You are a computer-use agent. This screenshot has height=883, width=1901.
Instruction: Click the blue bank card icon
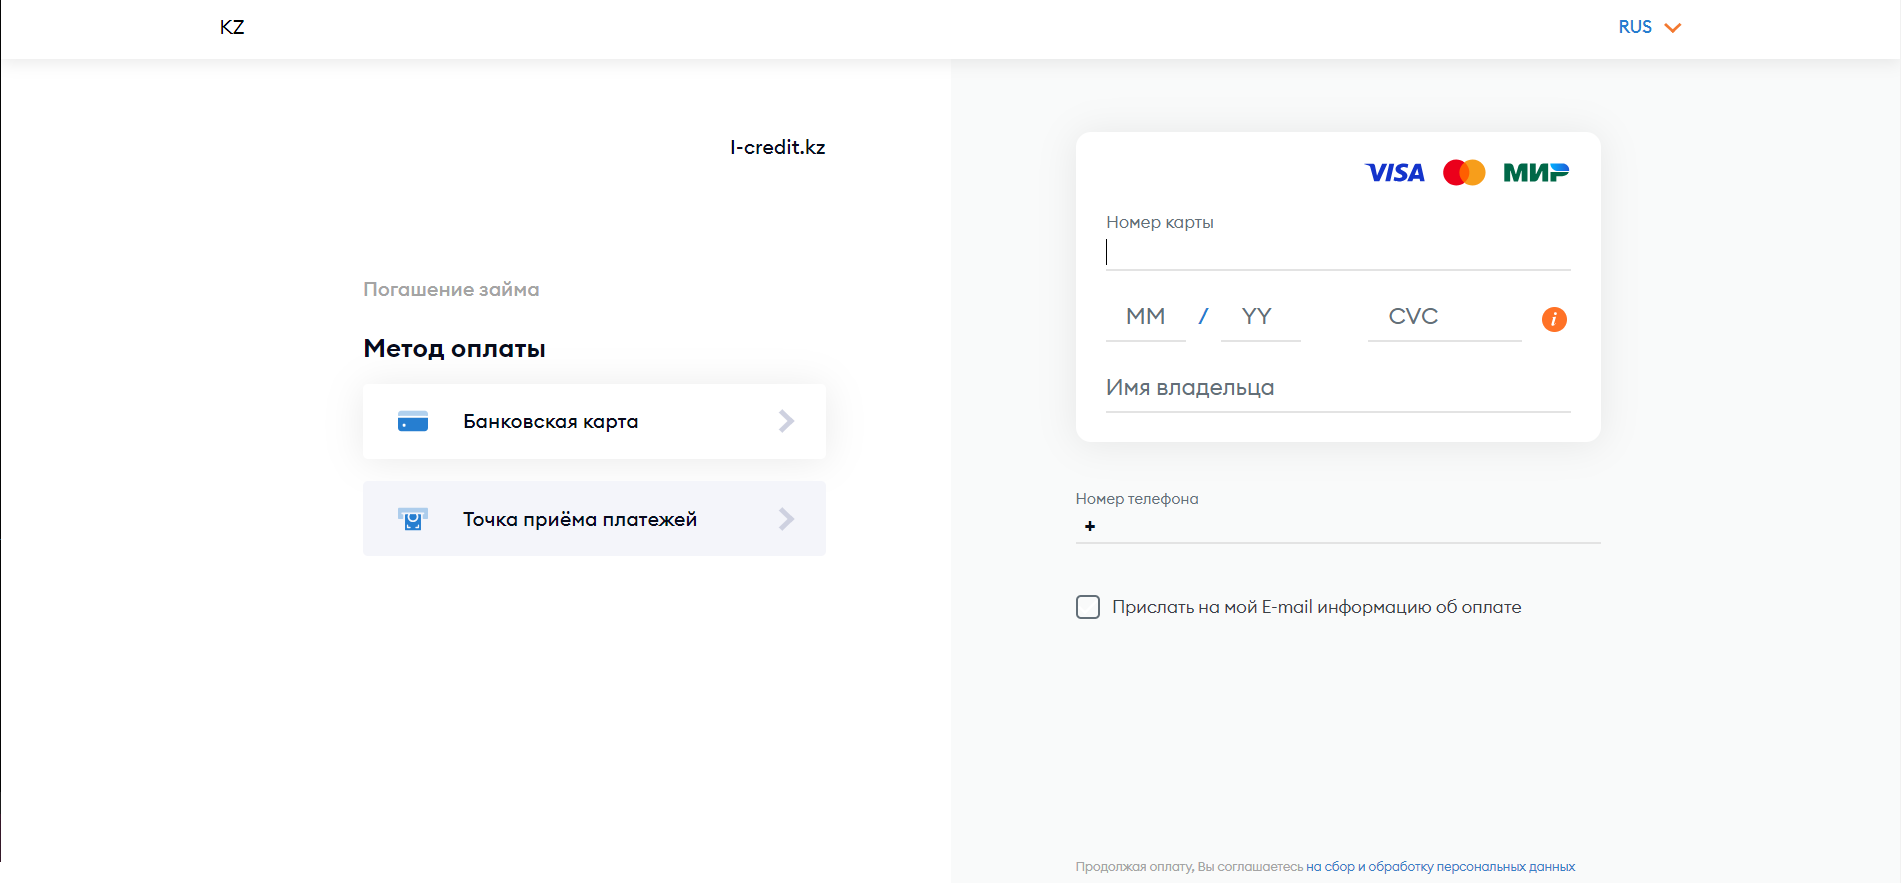(412, 421)
